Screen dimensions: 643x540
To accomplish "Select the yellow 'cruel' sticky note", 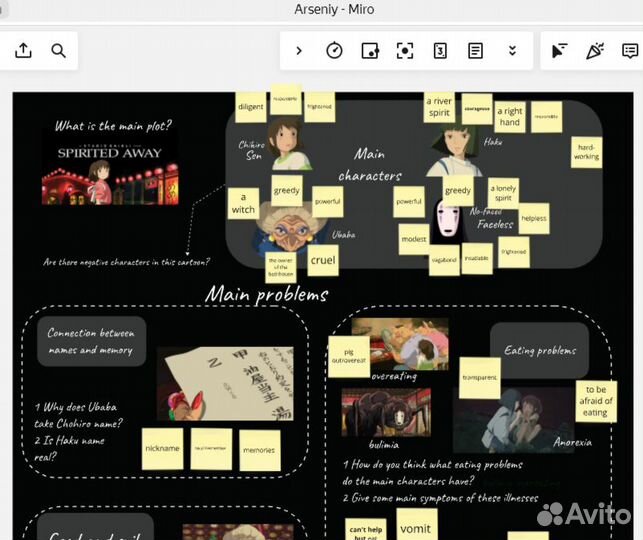I will coord(323,260).
